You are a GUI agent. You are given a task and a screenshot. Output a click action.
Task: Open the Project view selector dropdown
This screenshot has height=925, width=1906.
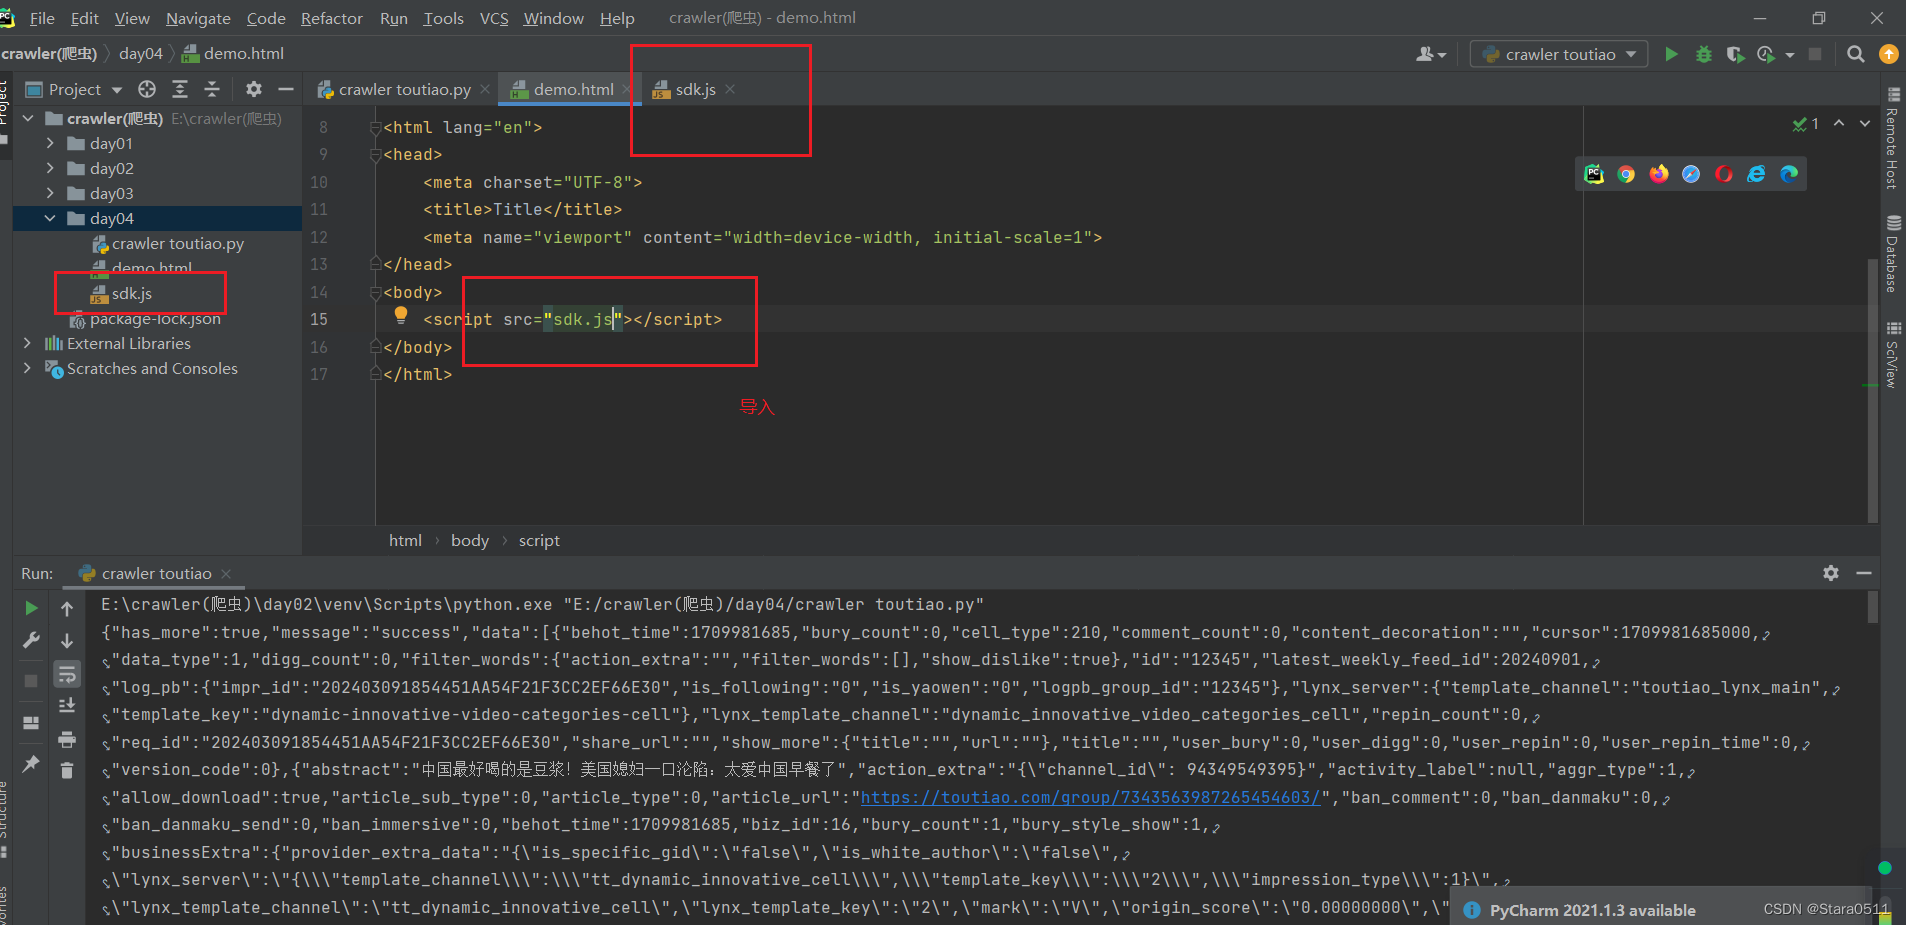74,89
